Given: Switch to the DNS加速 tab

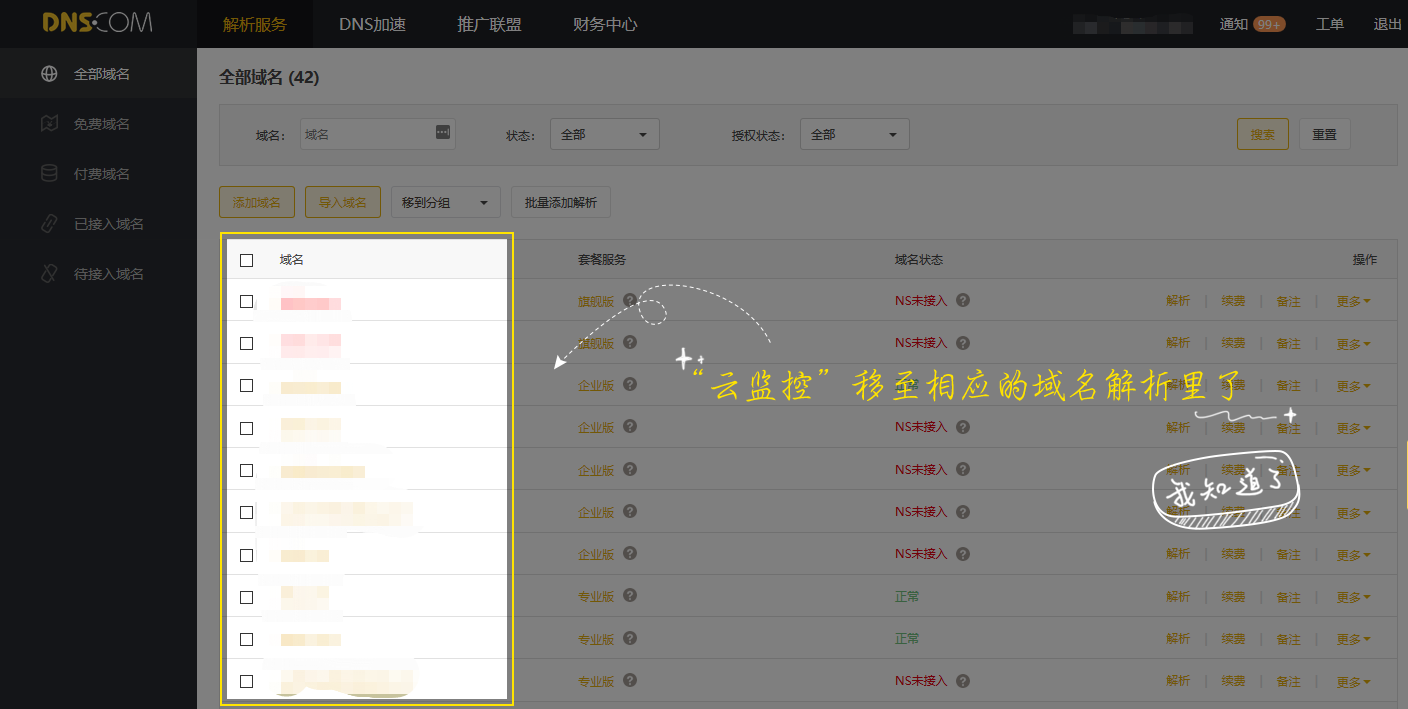Looking at the screenshot, I should (x=372, y=24).
